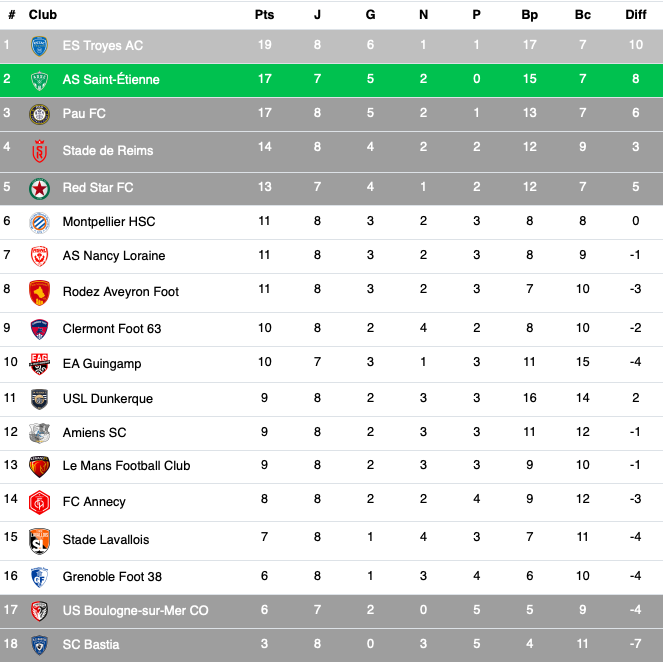This screenshot has height=662, width=663.
Task: Click the Le Mans Football Club name
Action: [126, 465]
